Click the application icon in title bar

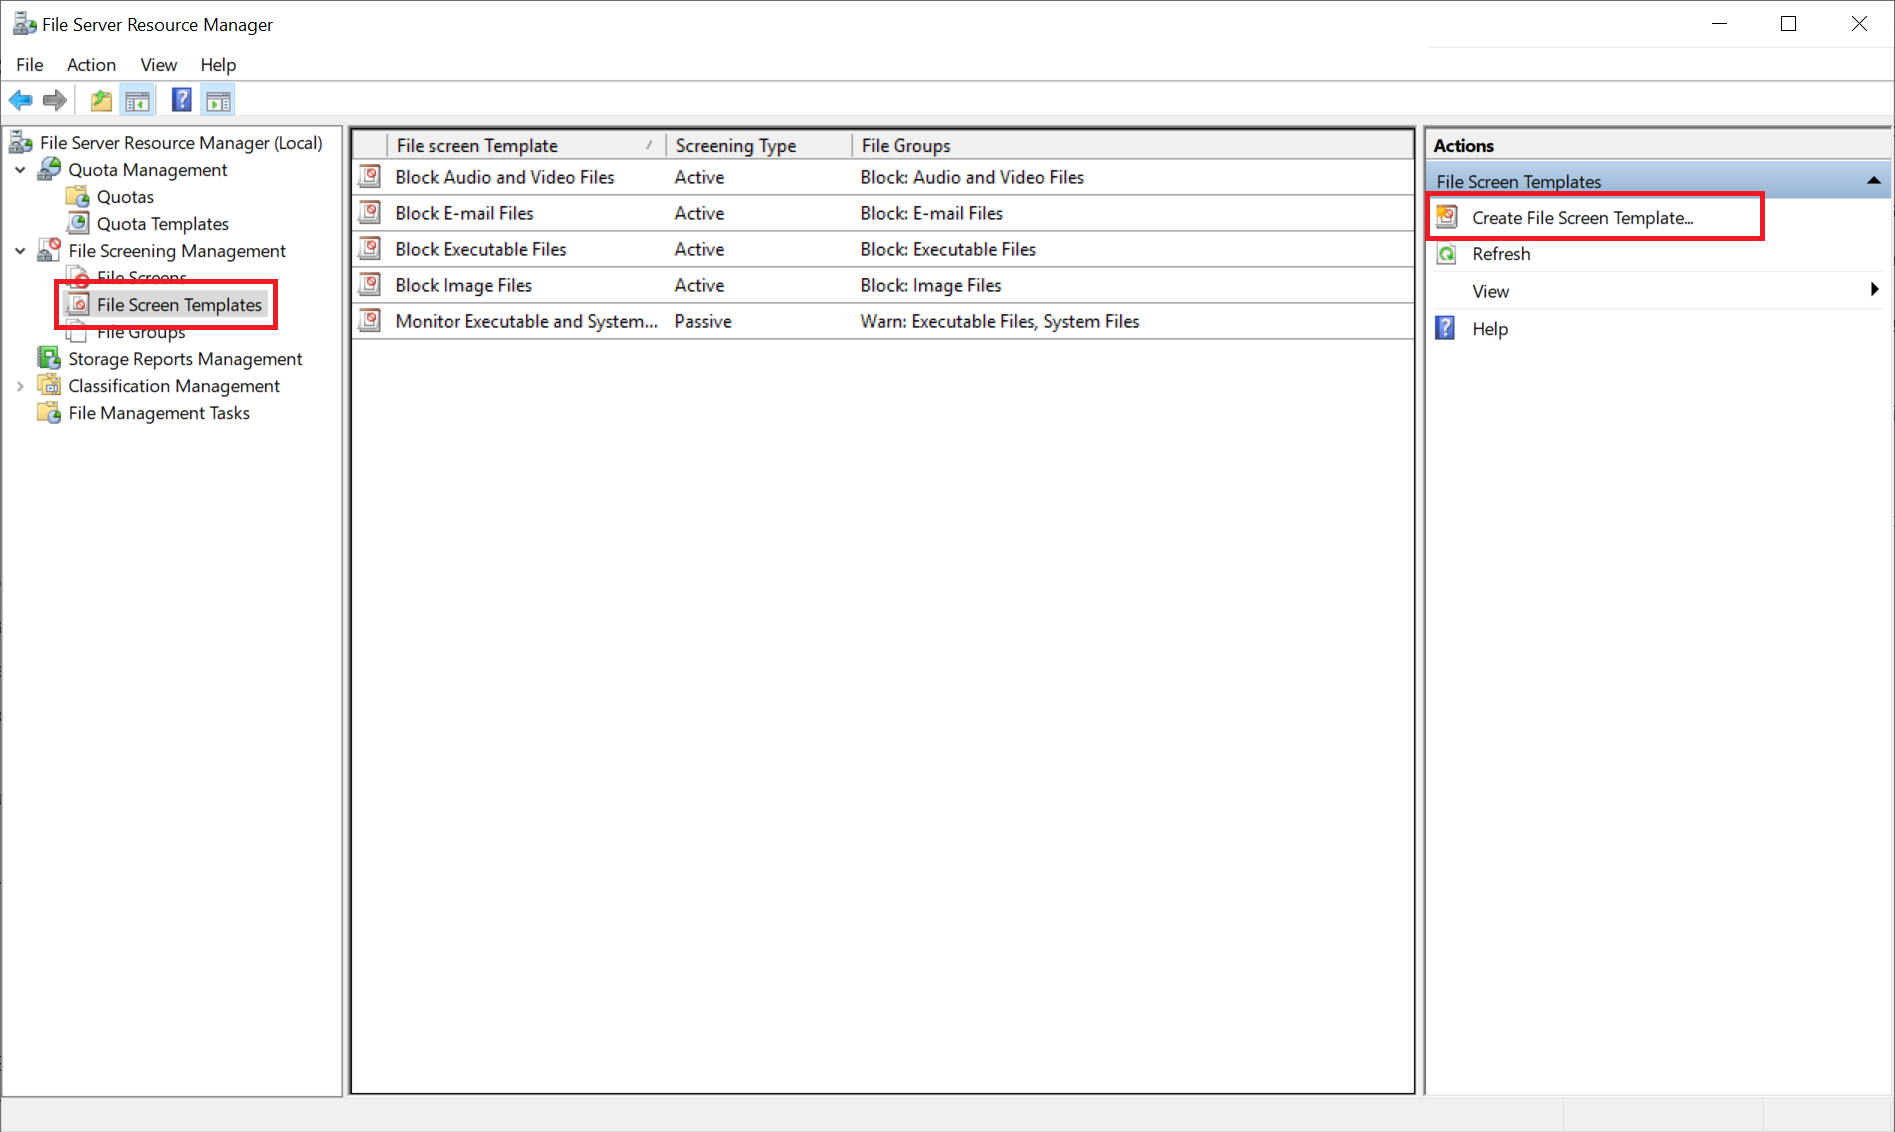click(x=25, y=23)
